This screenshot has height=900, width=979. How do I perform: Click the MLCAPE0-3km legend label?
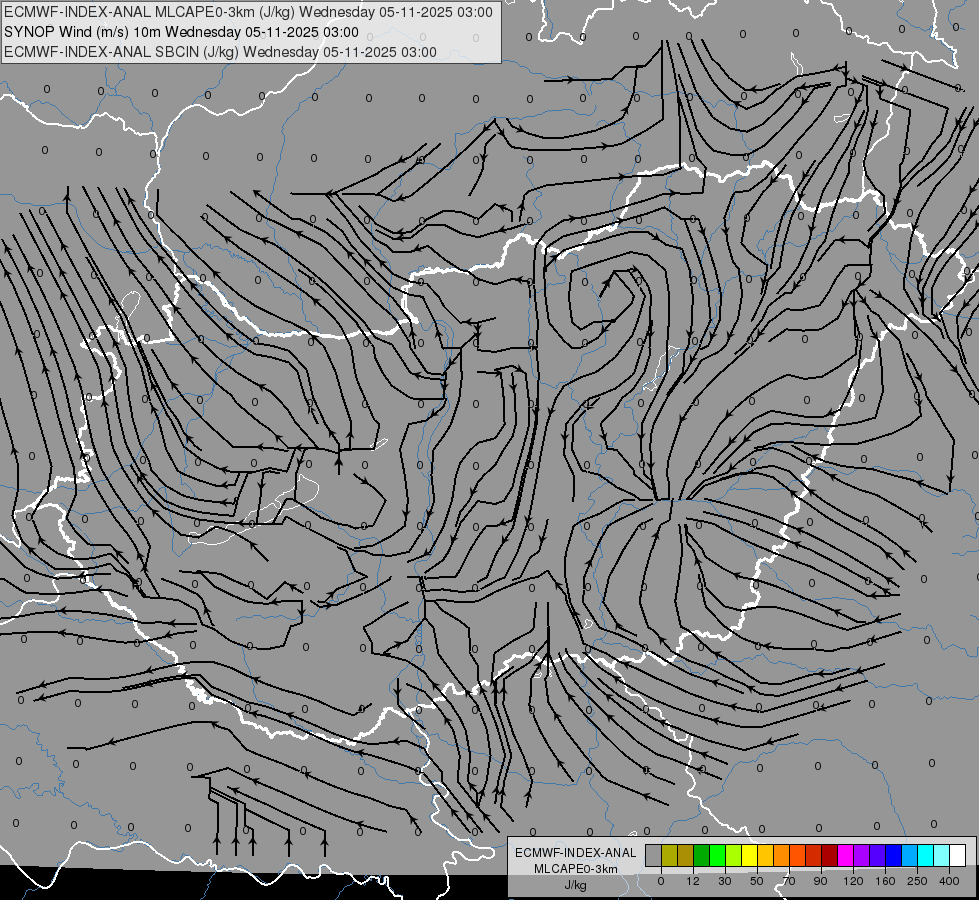[576, 869]
